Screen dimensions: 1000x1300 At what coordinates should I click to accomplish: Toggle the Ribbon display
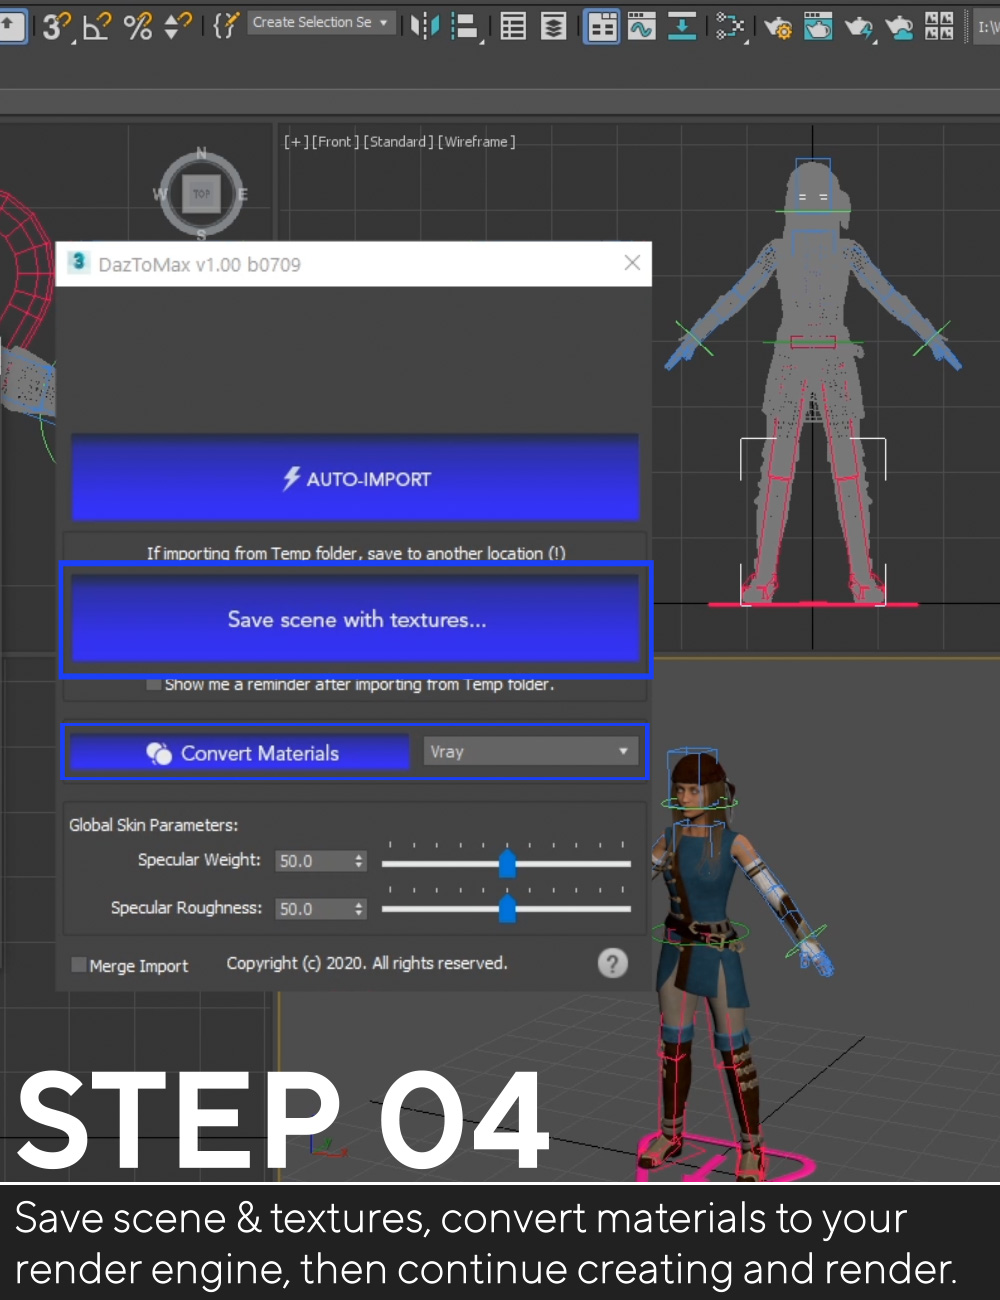click(602, 26)
